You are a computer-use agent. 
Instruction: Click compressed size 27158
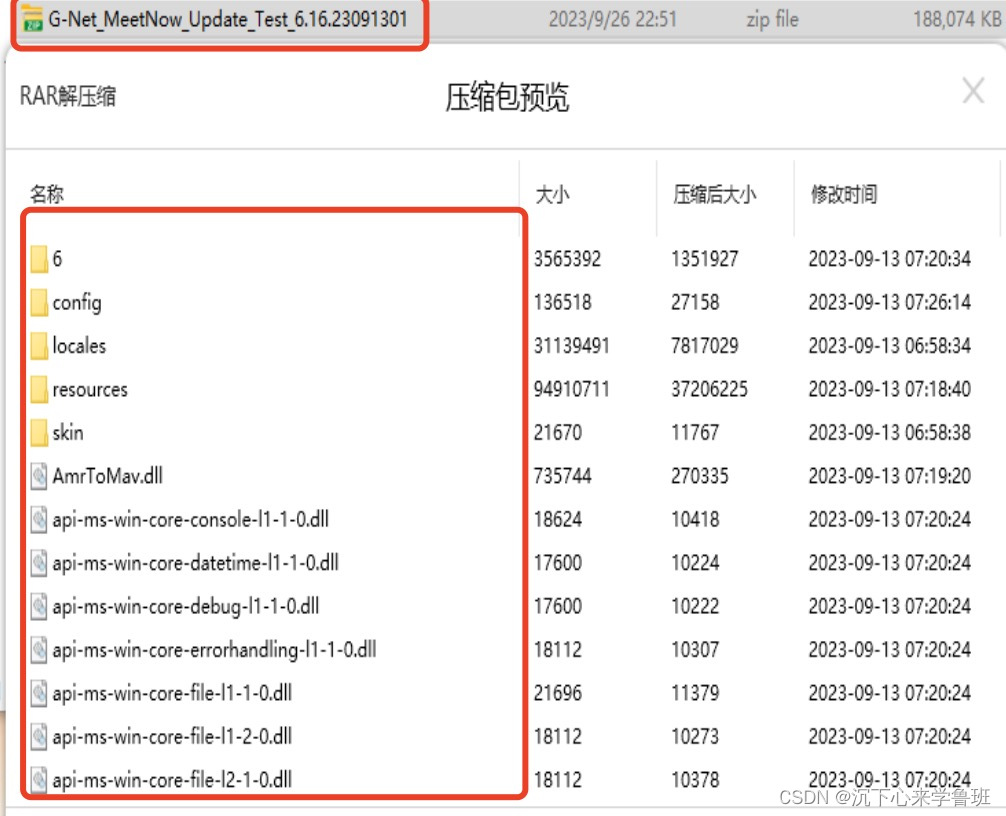pos(695,302)
